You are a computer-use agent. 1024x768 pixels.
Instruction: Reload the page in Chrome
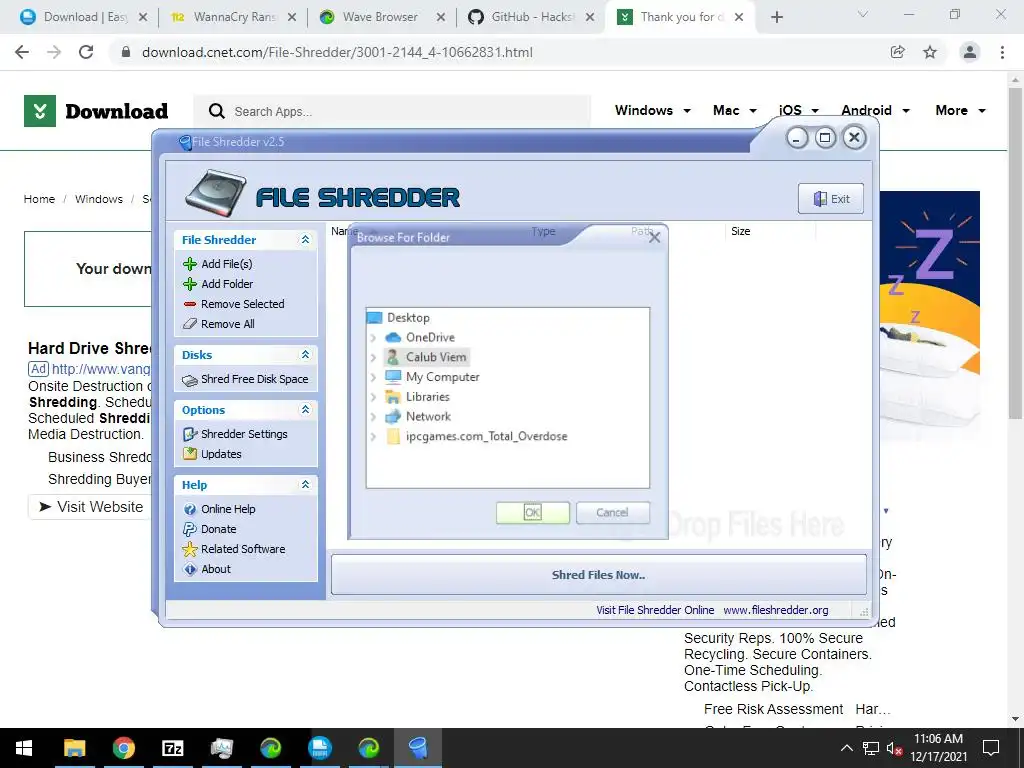coord(86,52)
